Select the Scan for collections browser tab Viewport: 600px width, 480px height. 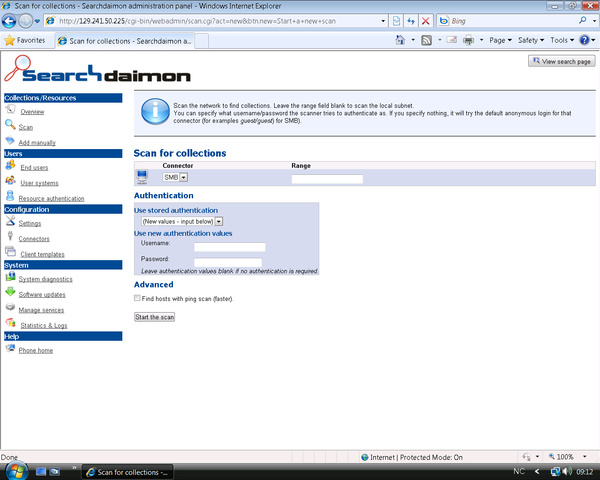(x=125, y=41)
